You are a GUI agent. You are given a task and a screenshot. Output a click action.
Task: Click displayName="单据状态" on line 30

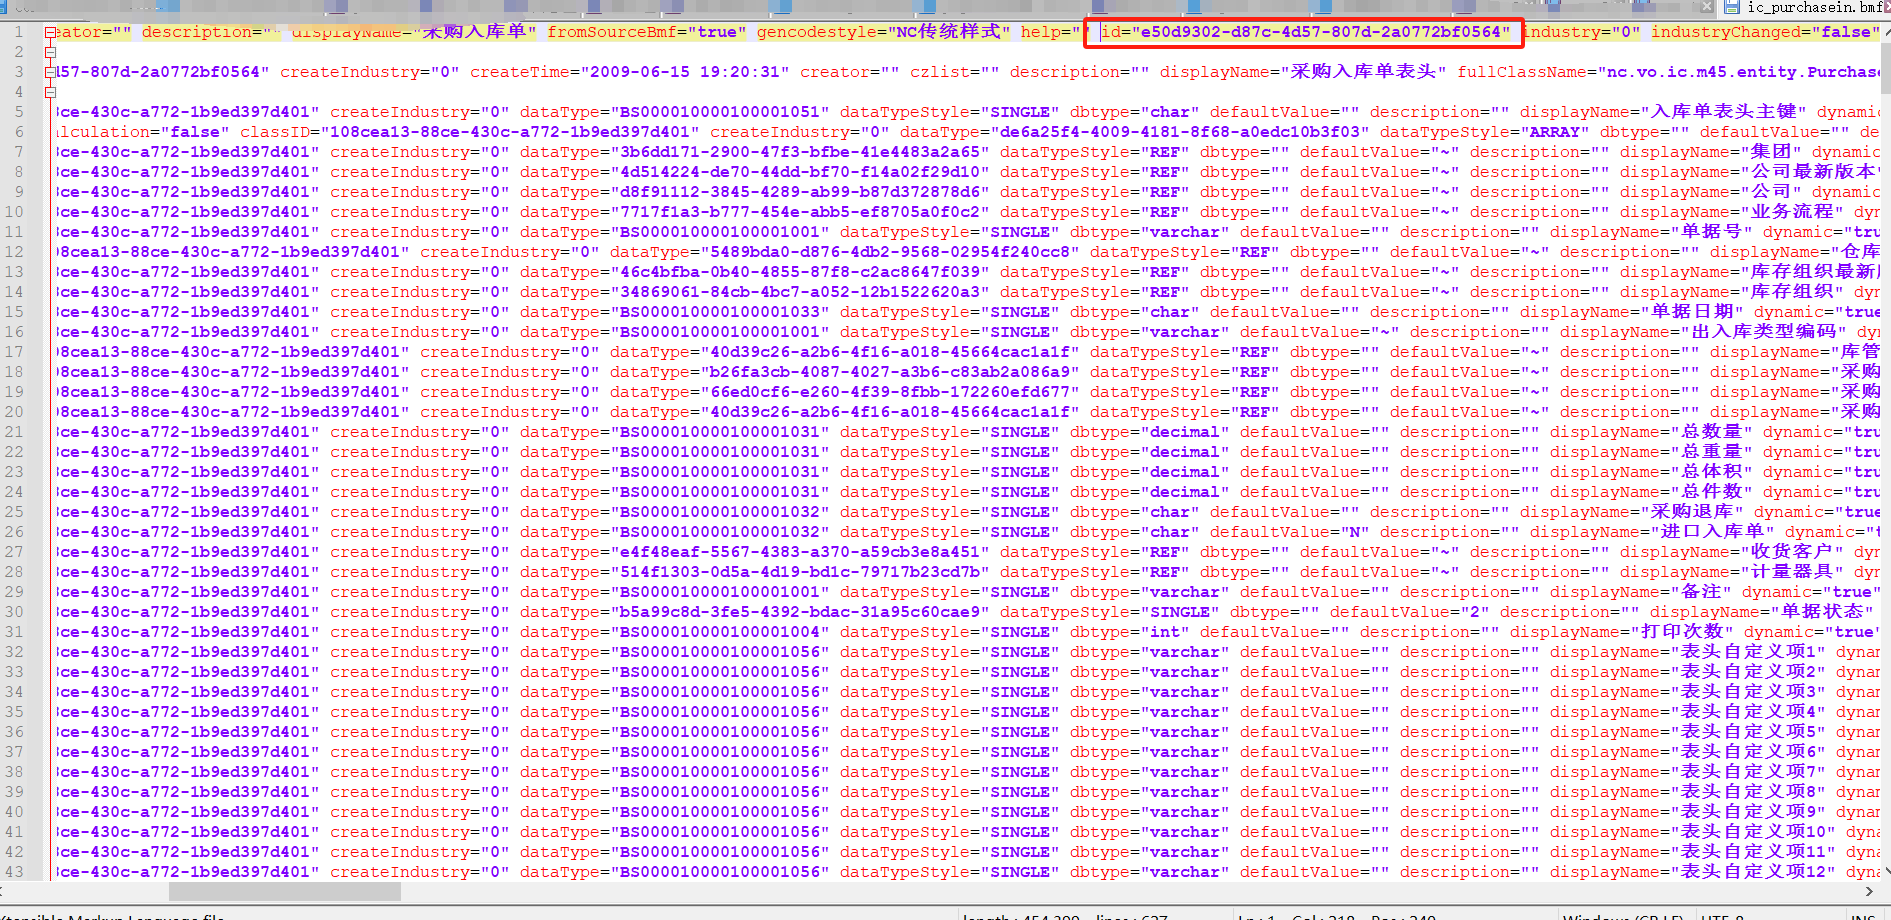pyautogui.click(x=1762, y=612)
